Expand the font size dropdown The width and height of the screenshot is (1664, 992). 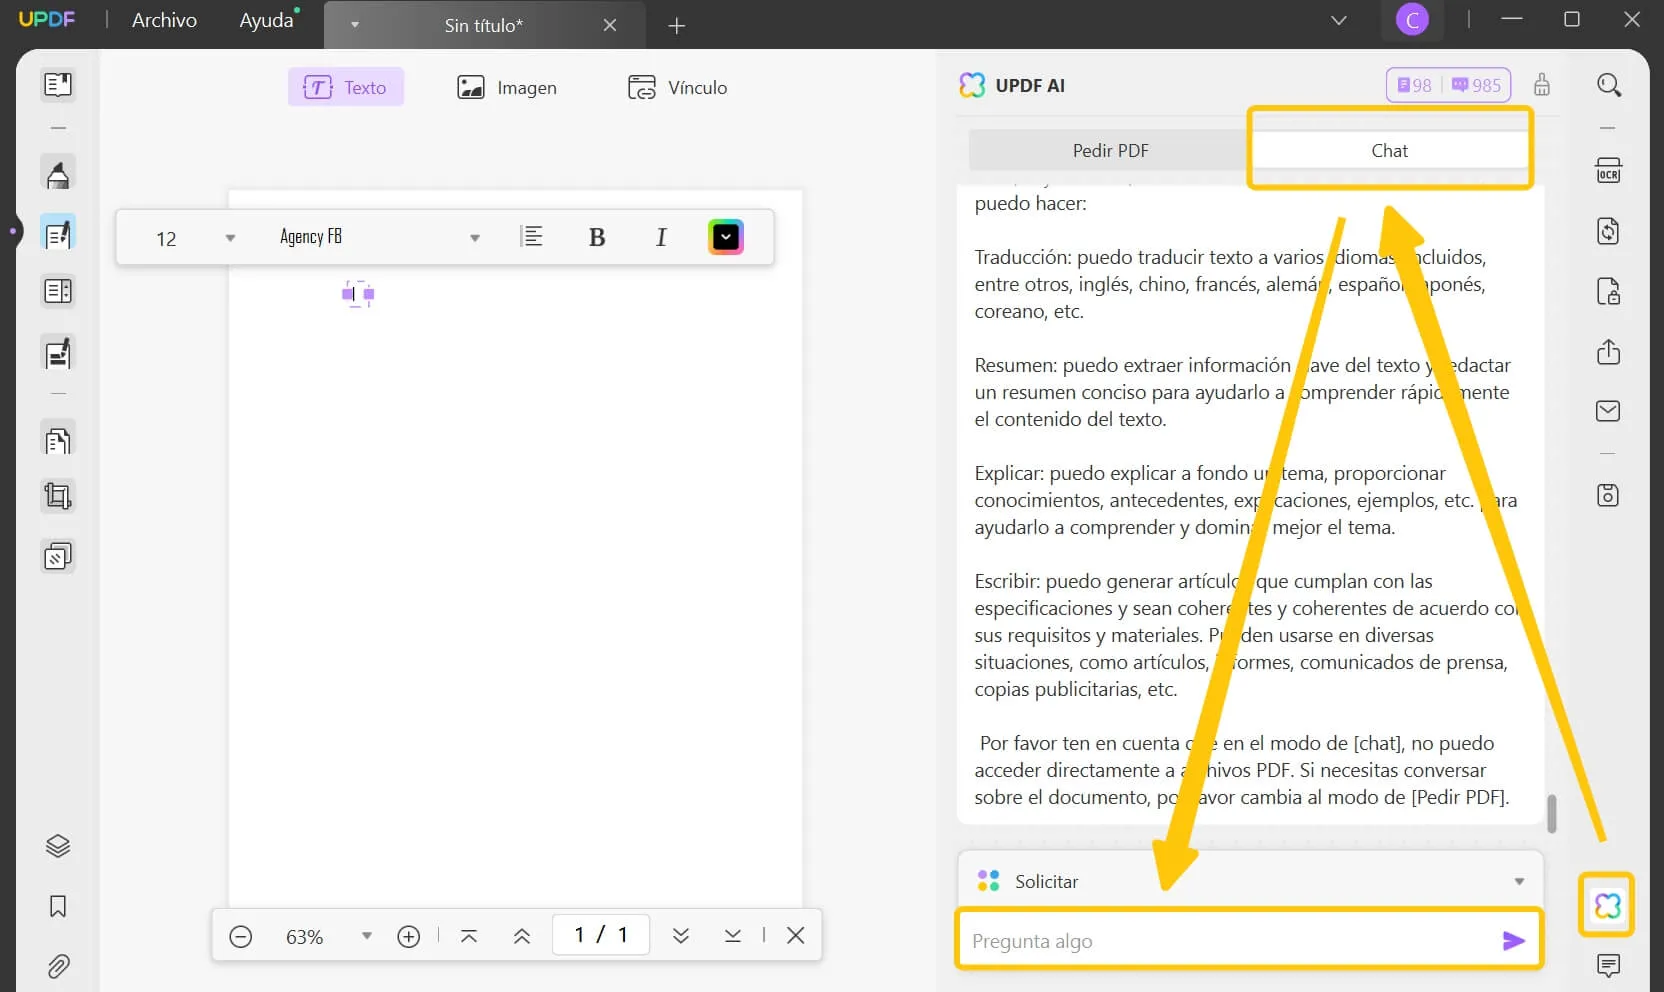[230, 238]
